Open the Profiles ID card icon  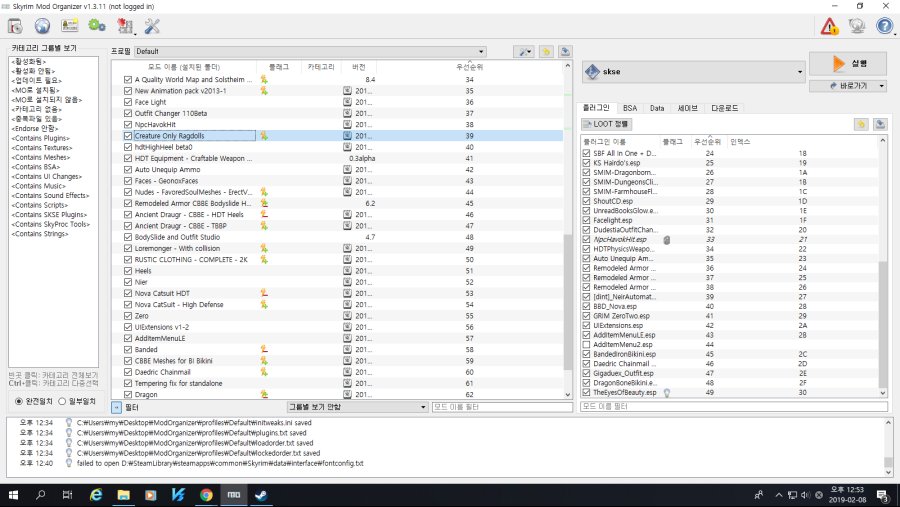[69, 26]
